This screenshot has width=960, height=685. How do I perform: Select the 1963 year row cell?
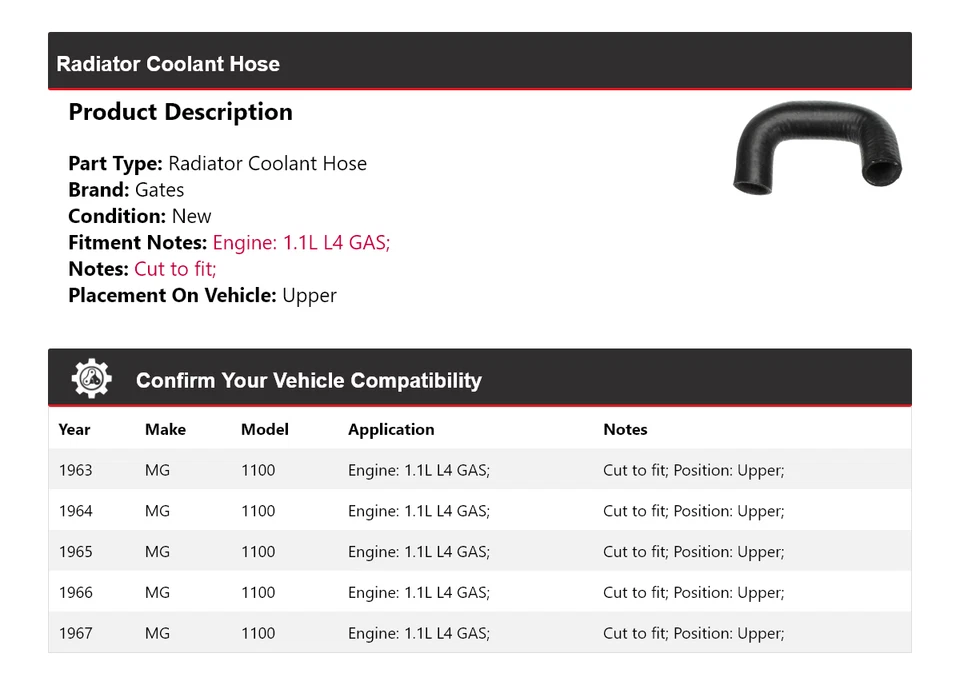75,470
